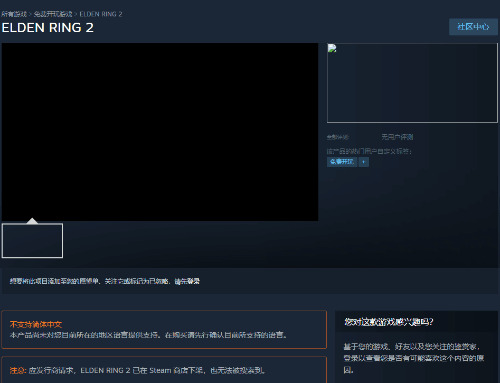The width and height of the screenshot is (500, 383).
Task: Go to 所有游戏 in the breadcrumb
Action: (14, 14)
